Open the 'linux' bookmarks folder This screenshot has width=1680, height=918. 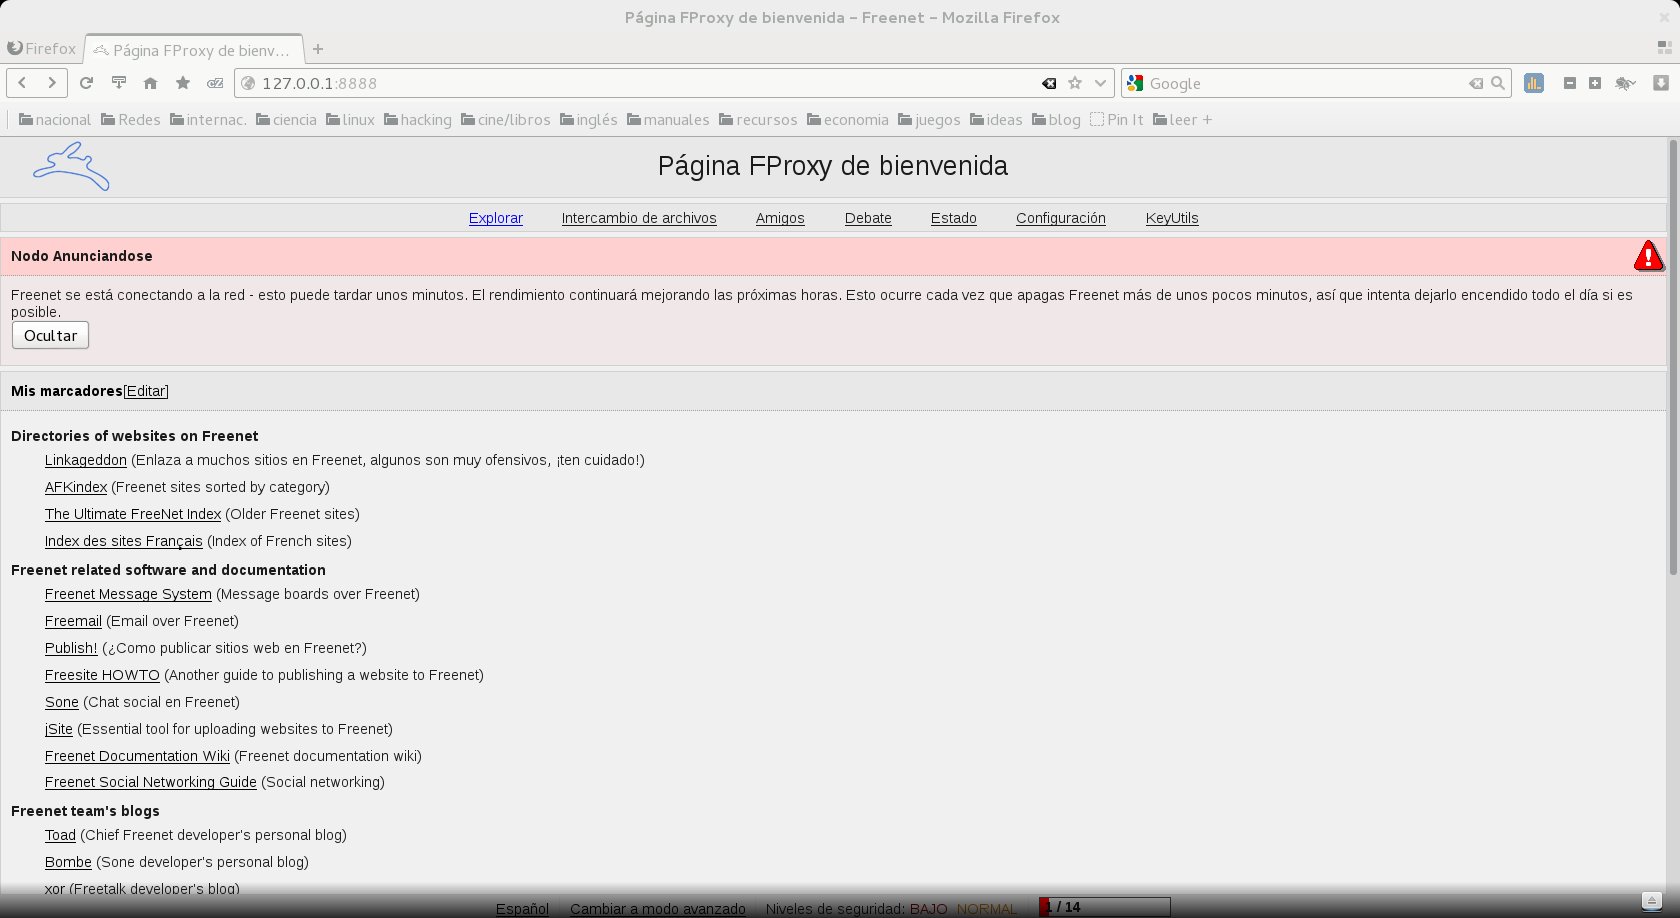tap(350, 120)
